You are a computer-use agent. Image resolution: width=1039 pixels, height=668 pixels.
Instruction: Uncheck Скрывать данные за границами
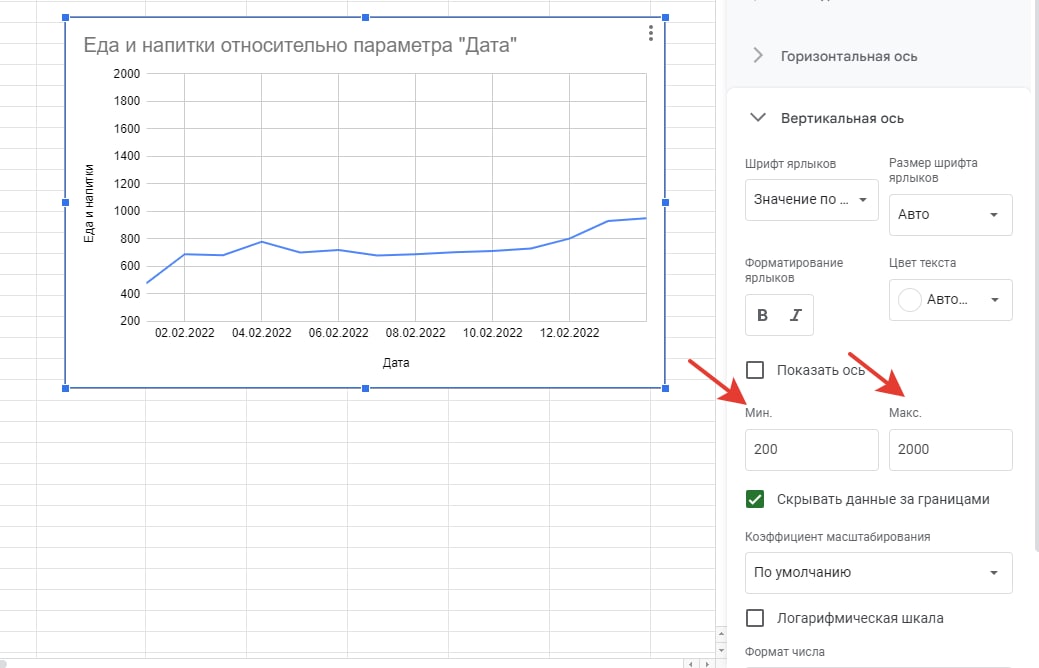756,499
